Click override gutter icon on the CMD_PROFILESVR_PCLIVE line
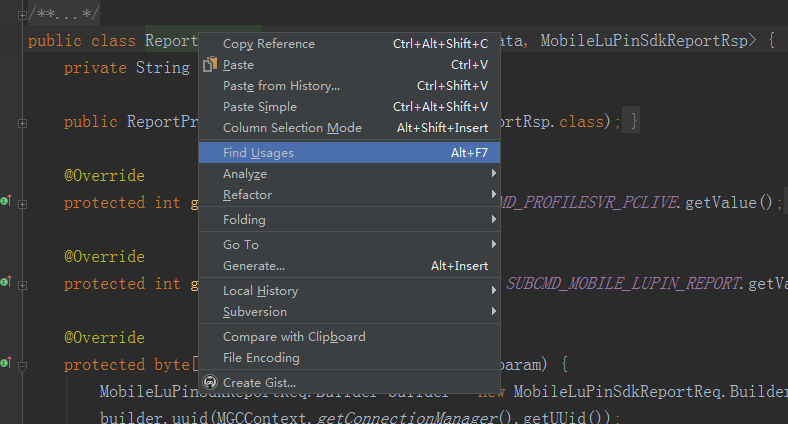This screenshot has width=788, height=424. [x=5, y=202]
